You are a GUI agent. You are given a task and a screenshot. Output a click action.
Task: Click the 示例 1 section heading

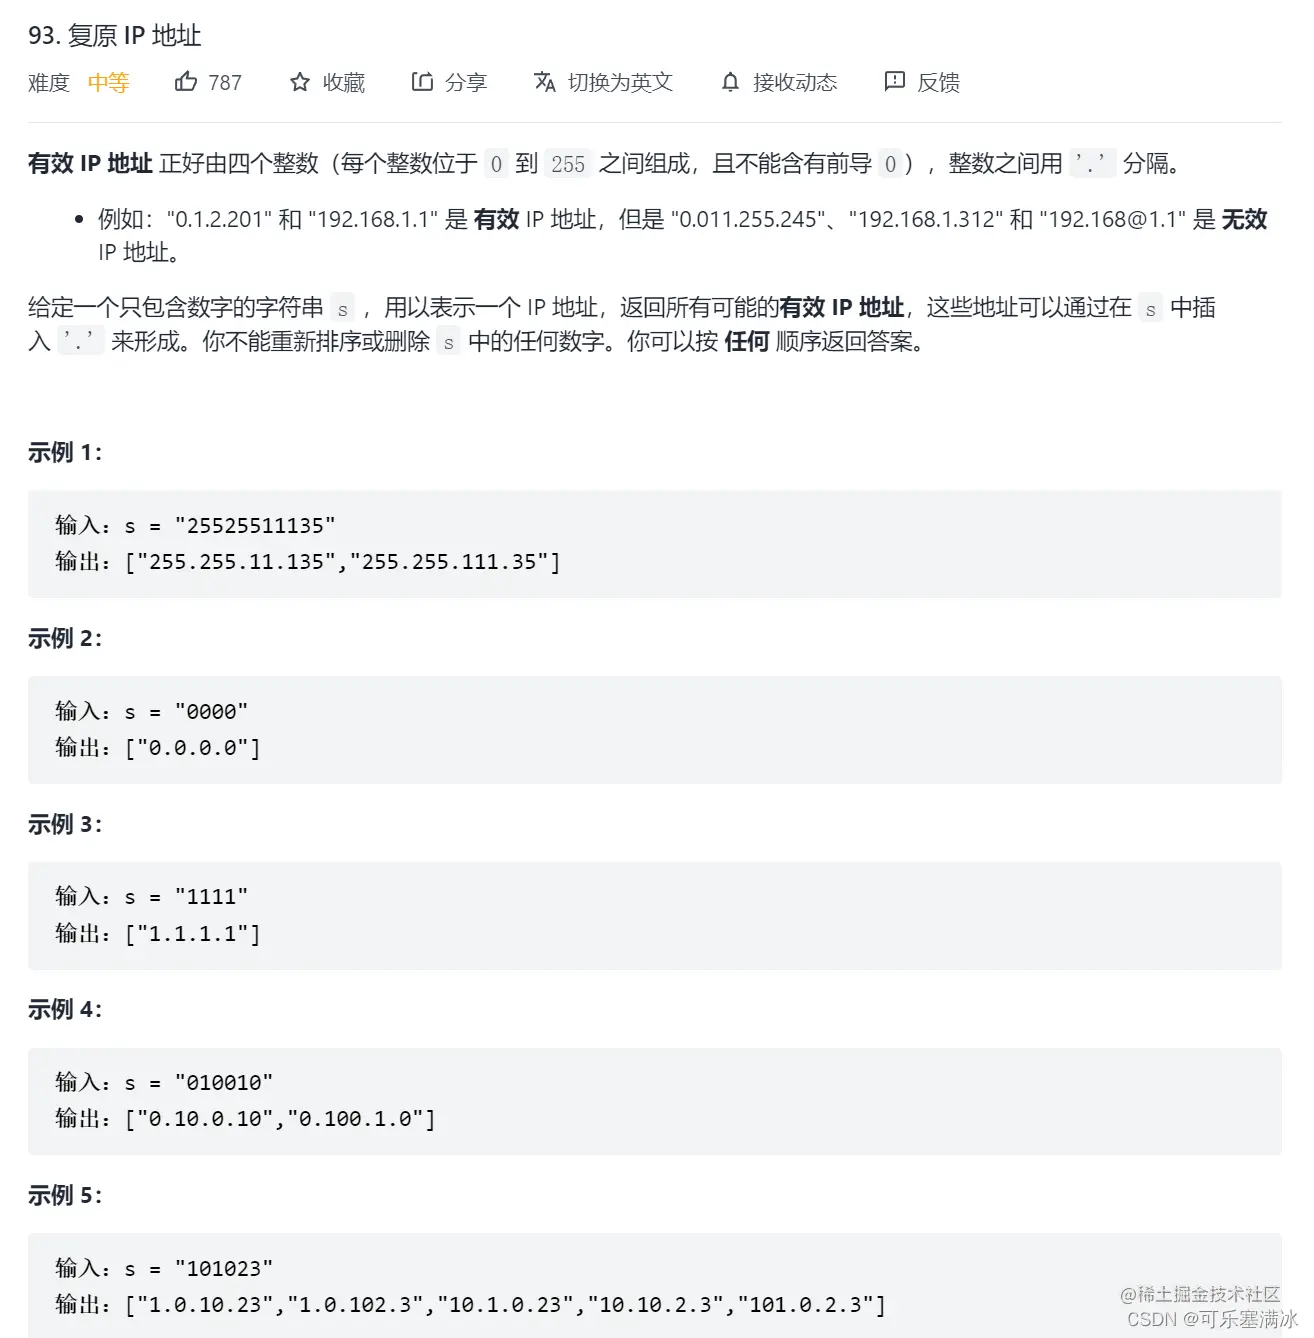63,452
